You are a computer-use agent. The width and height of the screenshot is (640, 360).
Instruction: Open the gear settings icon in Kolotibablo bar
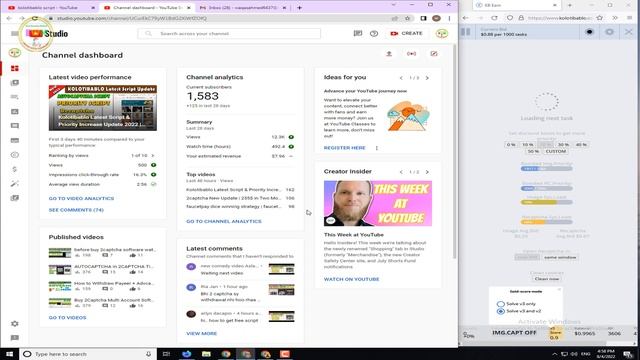click(x=609, y=32)
